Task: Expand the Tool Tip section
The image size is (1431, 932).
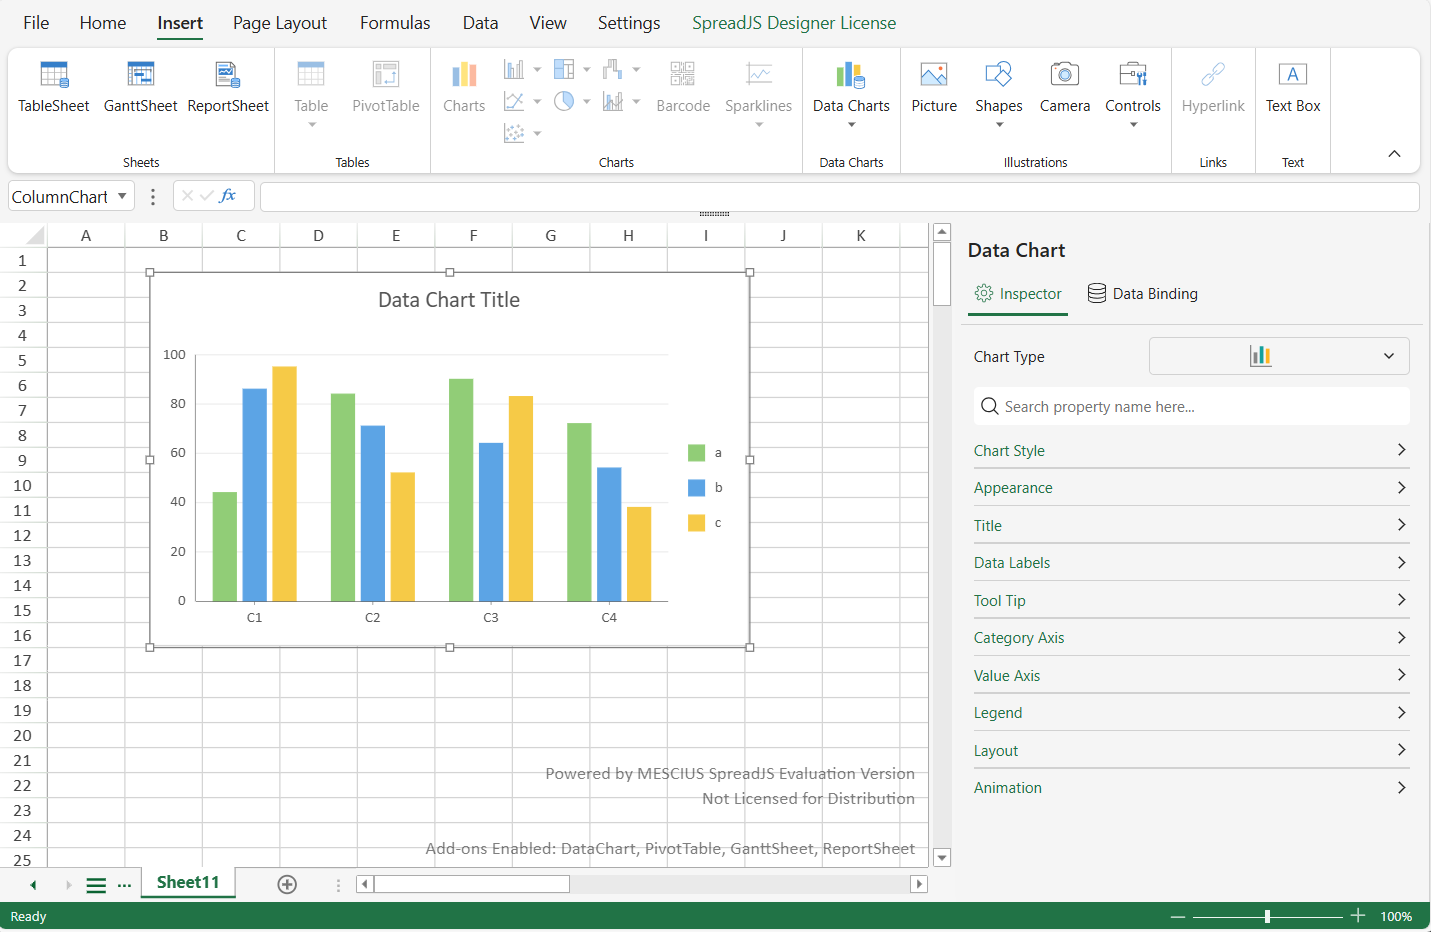Action: 1191,600
